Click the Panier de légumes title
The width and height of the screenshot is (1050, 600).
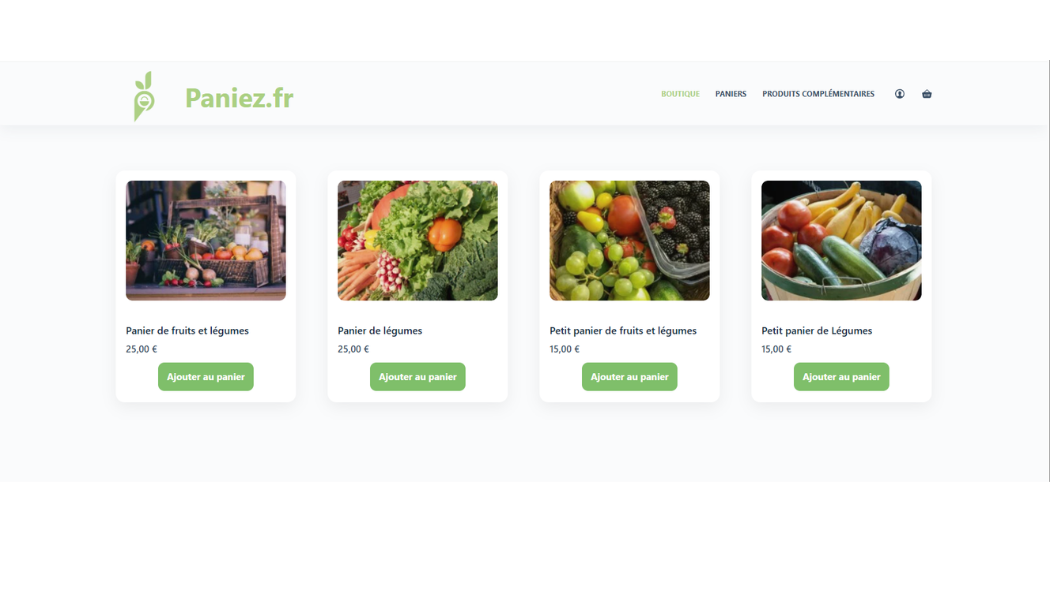tap(380, 331)
